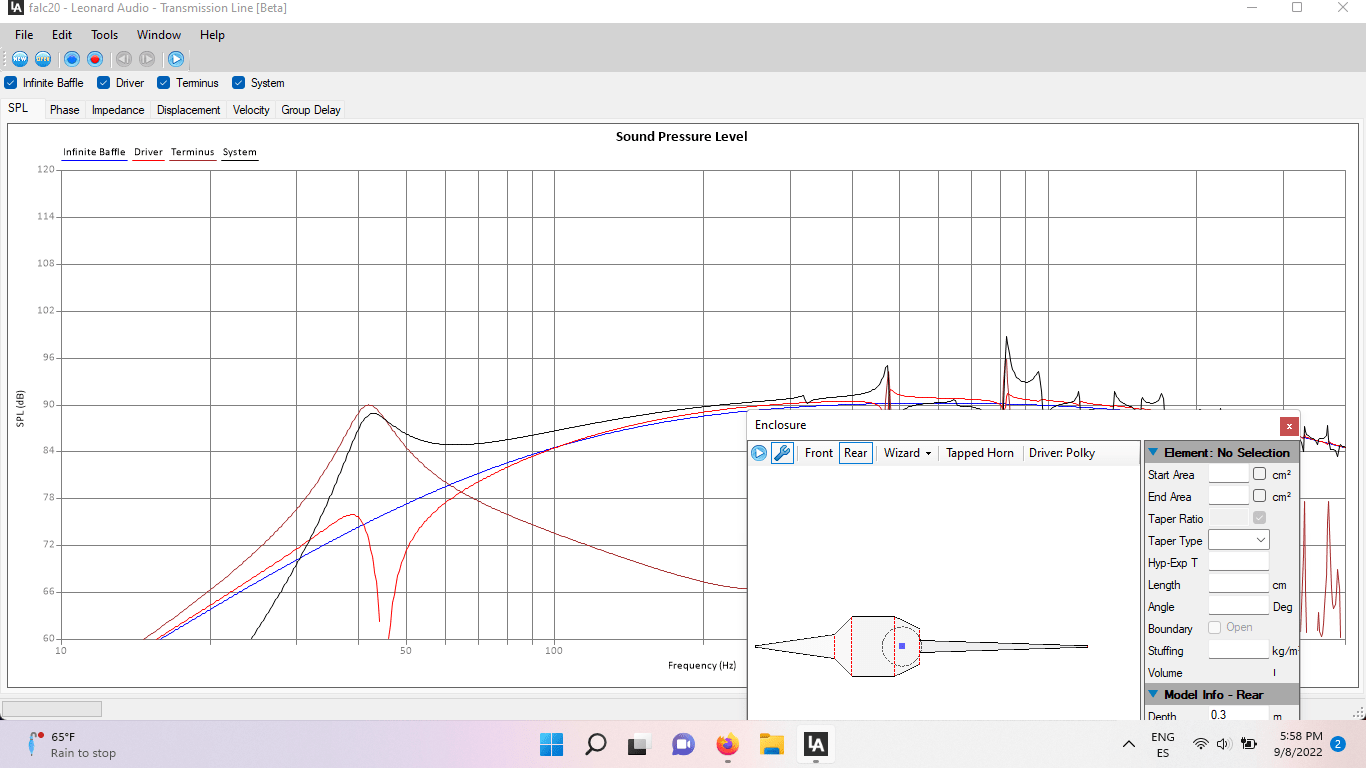1366x768 pixels.
Task: Switch to the Phase tab
Action: pos(65,110)
